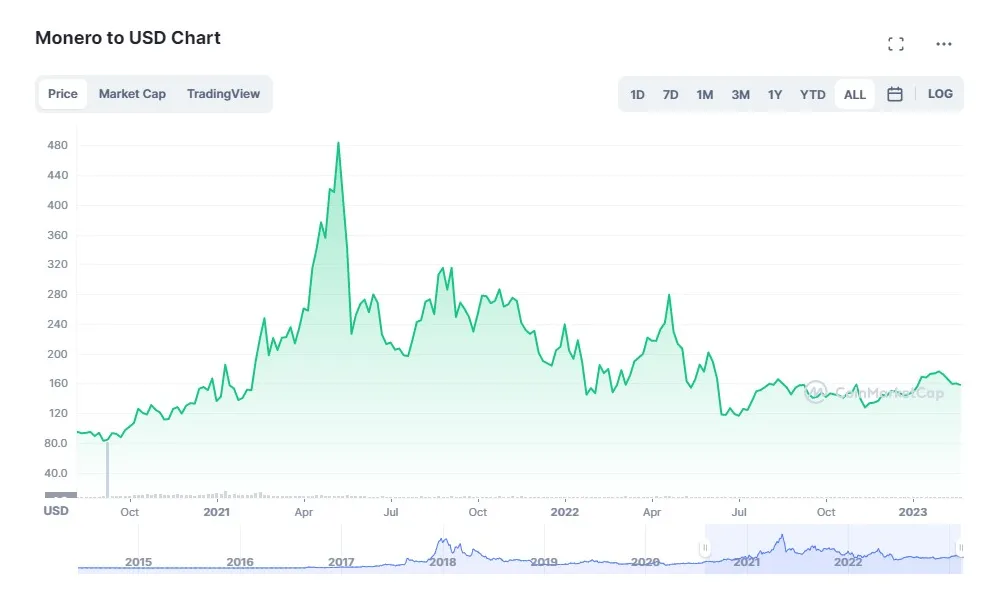Enable logarithmic scale with LOG

point(940,93)
